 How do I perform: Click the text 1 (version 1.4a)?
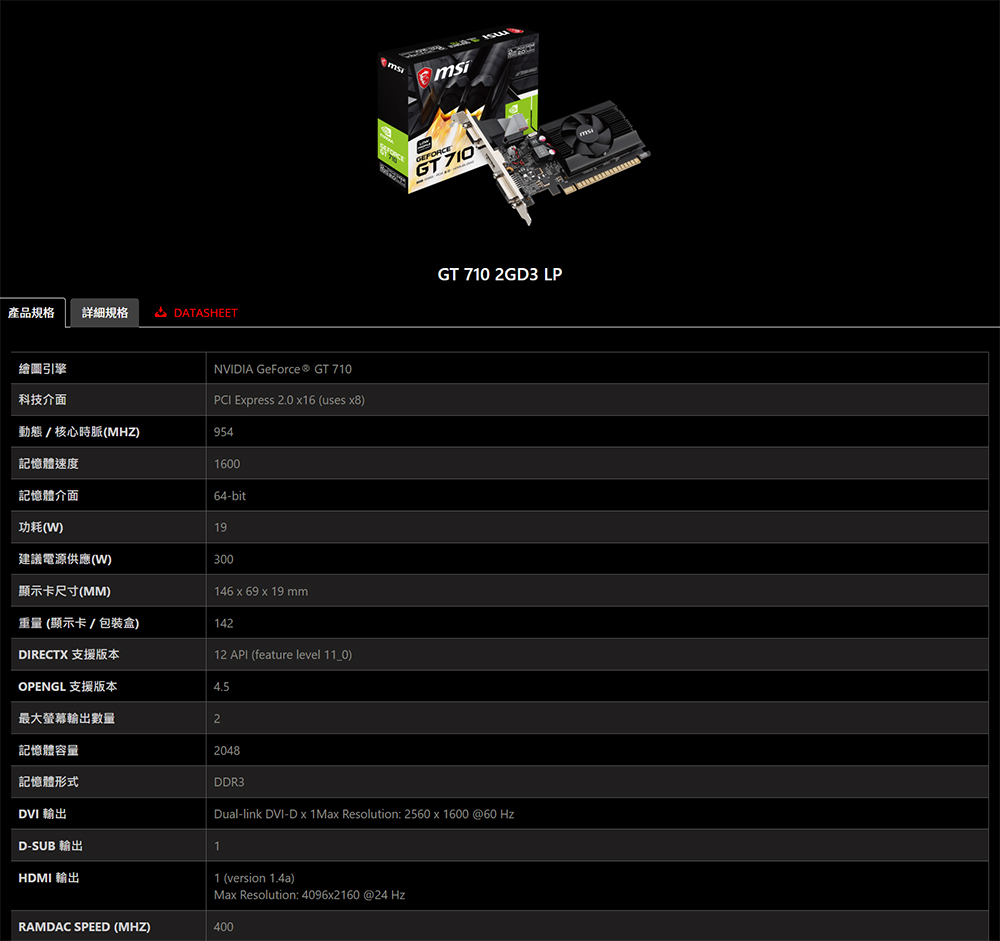tap(254, 878)
